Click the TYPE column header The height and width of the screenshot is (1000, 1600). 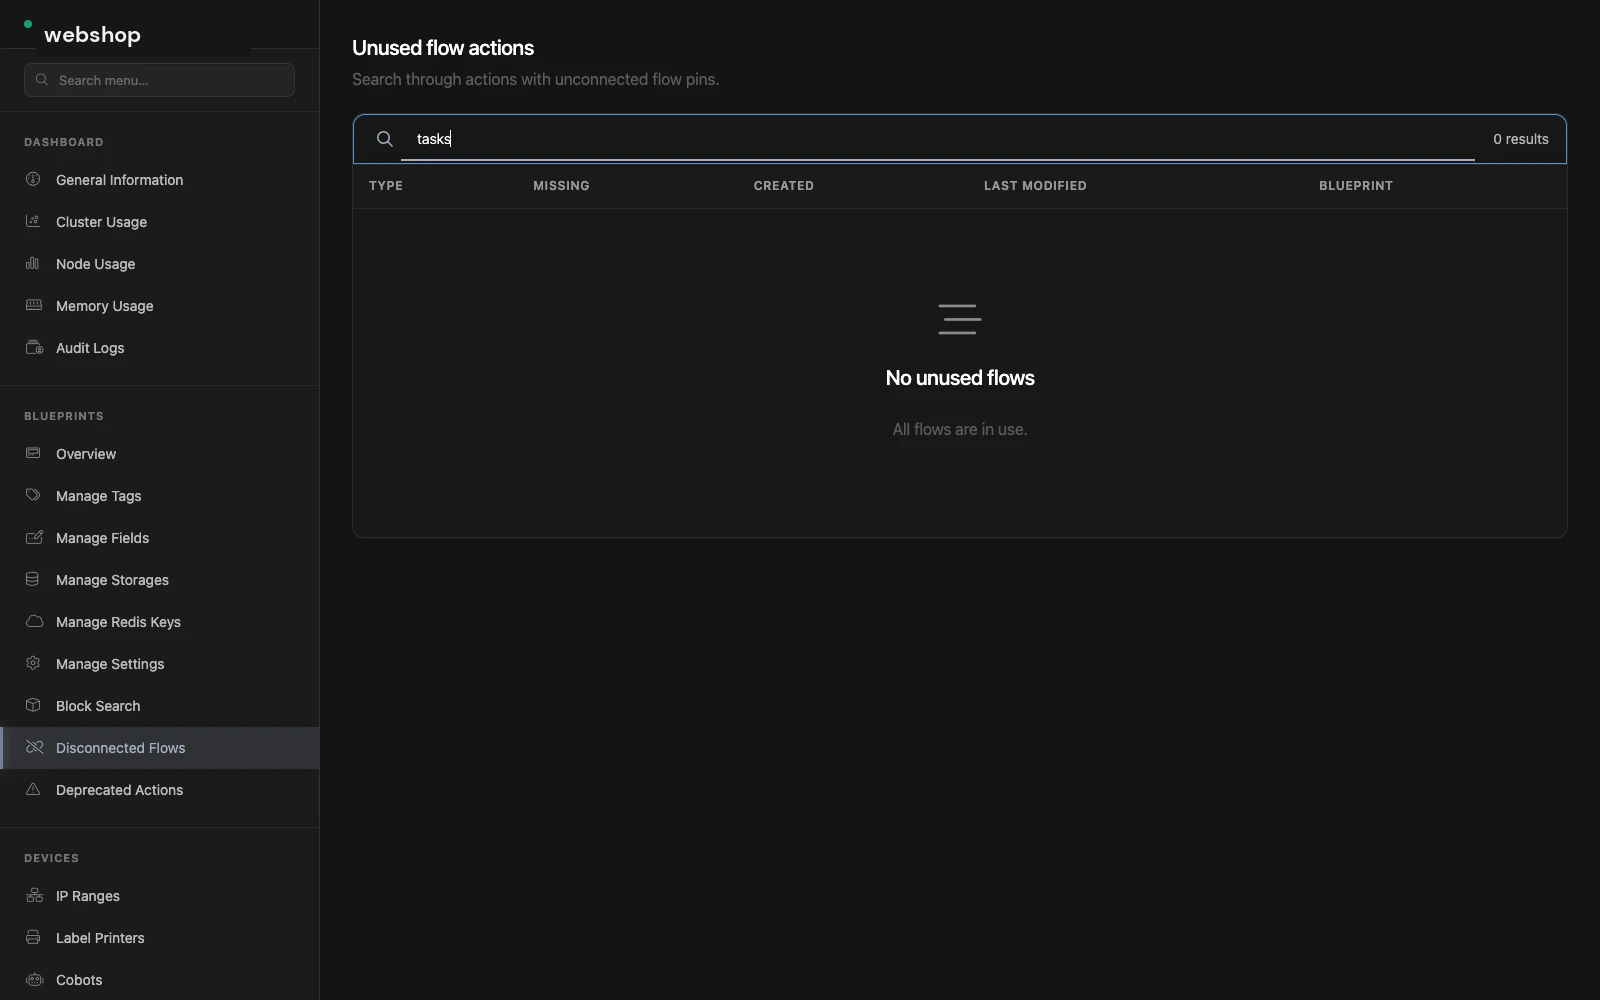tap(386, 186)
